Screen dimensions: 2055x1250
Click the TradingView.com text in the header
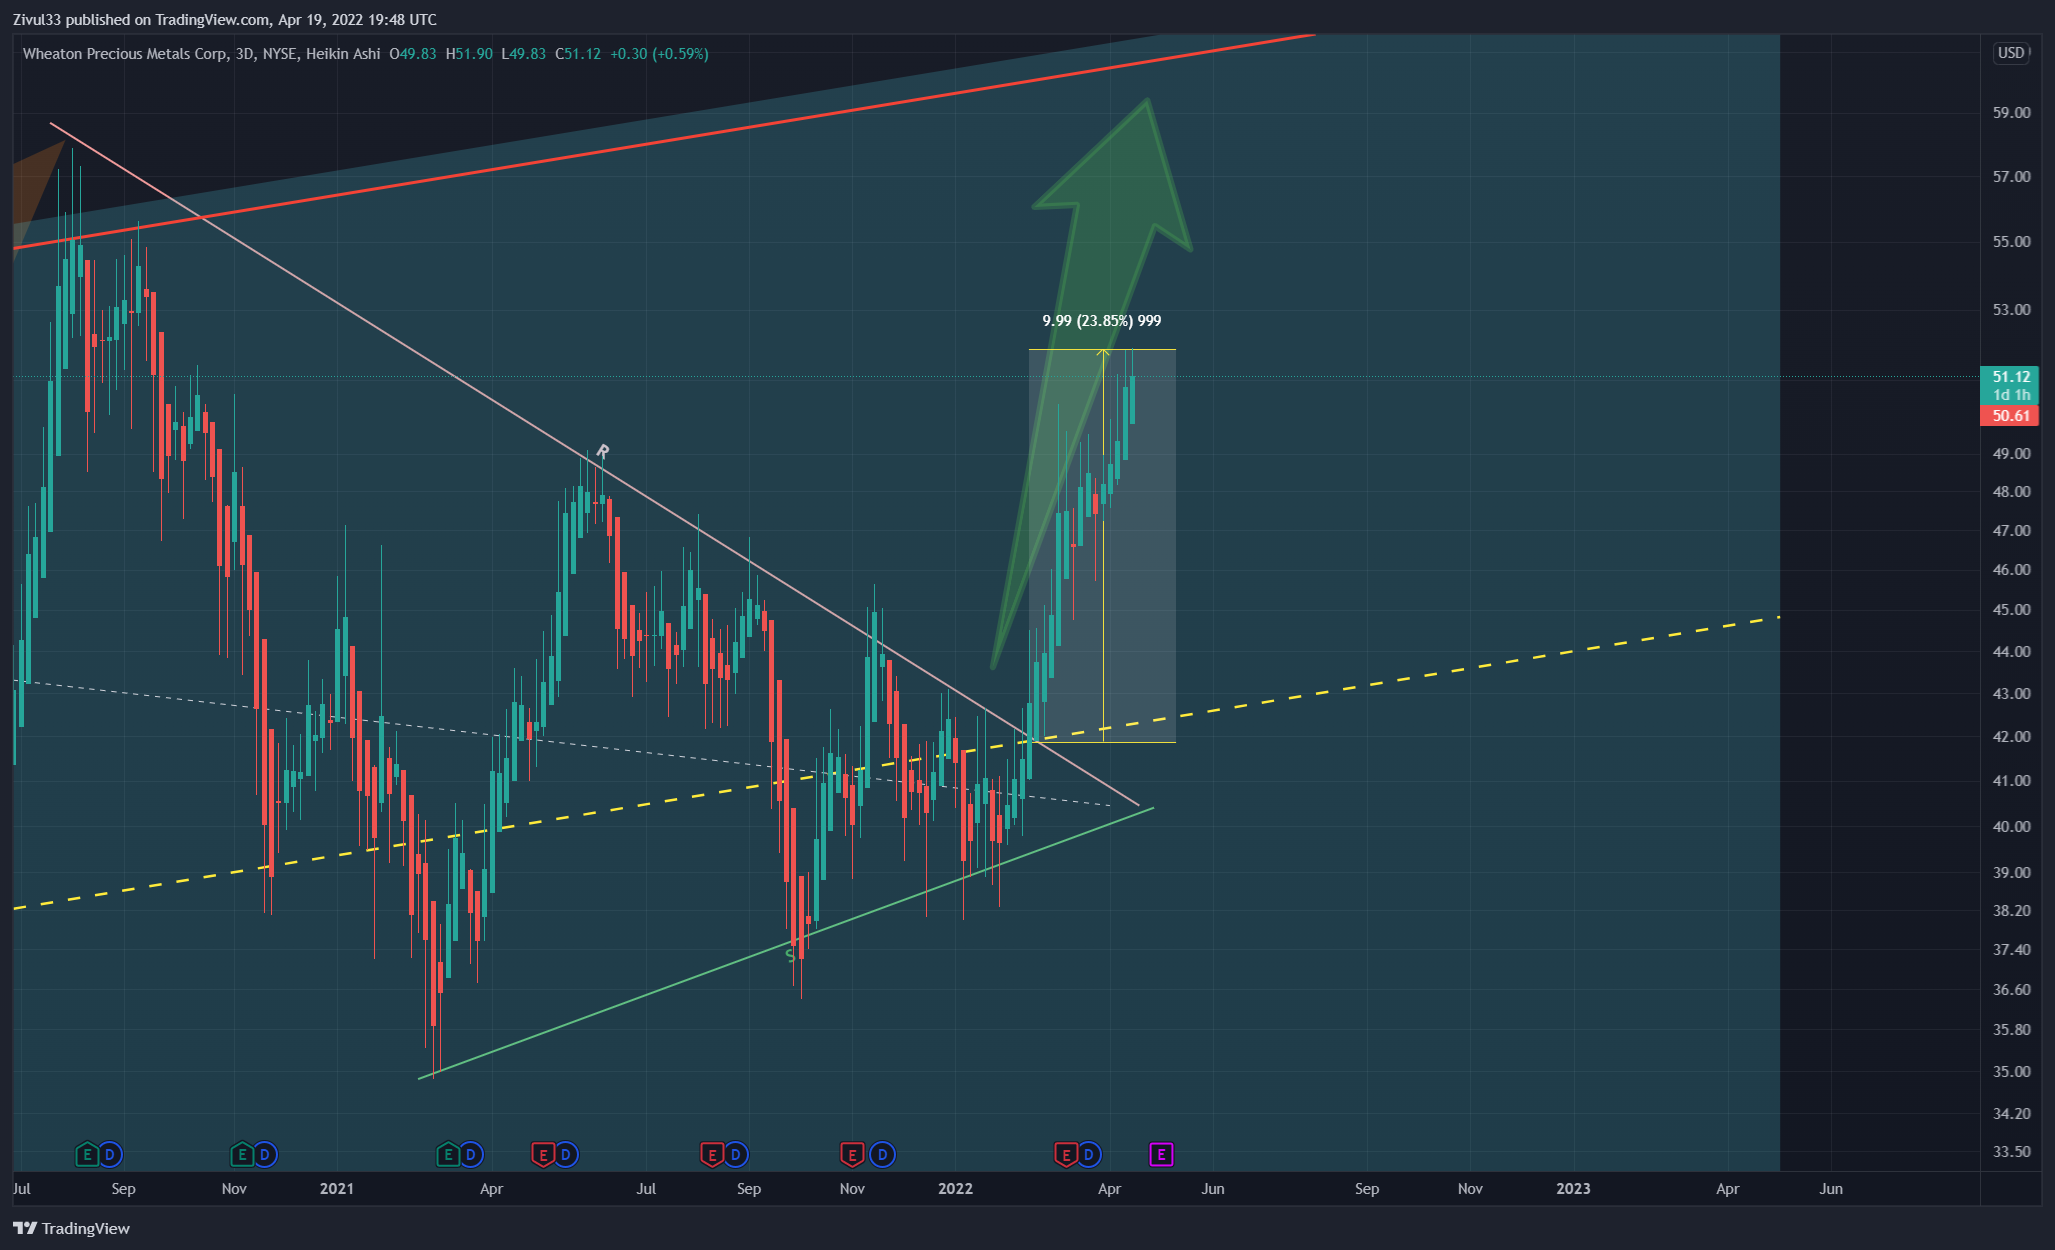pos(212,20)
